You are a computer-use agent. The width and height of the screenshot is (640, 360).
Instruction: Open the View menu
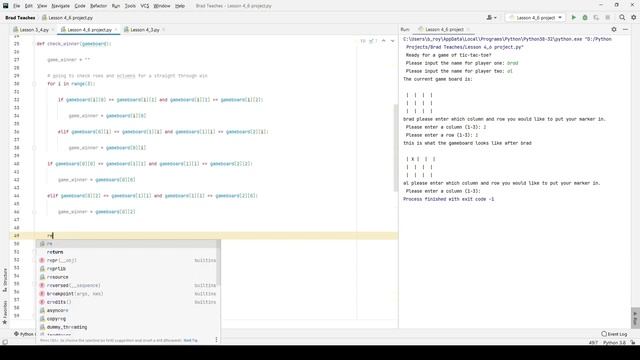[x=42, y=6]
